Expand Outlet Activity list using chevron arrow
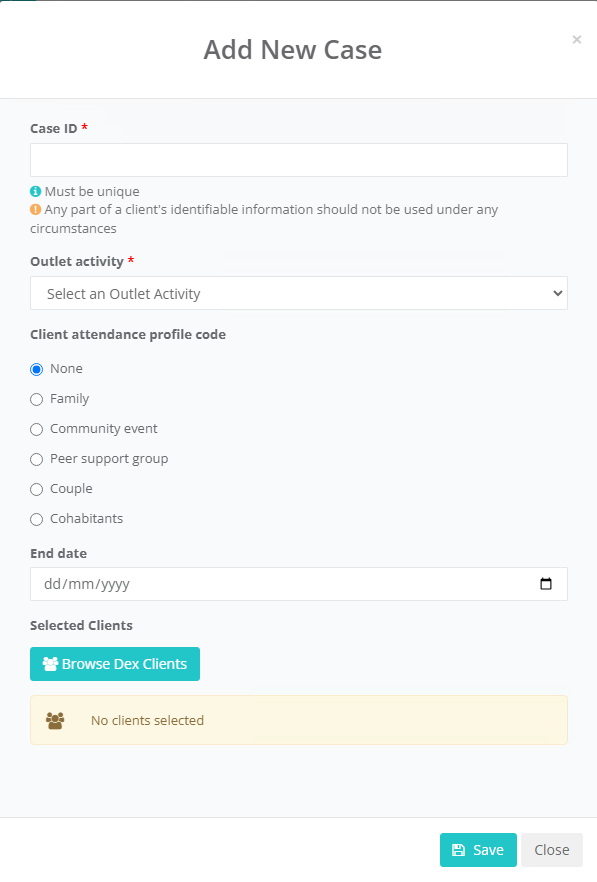Screen dimensions: 597x882 coord(558,293)
